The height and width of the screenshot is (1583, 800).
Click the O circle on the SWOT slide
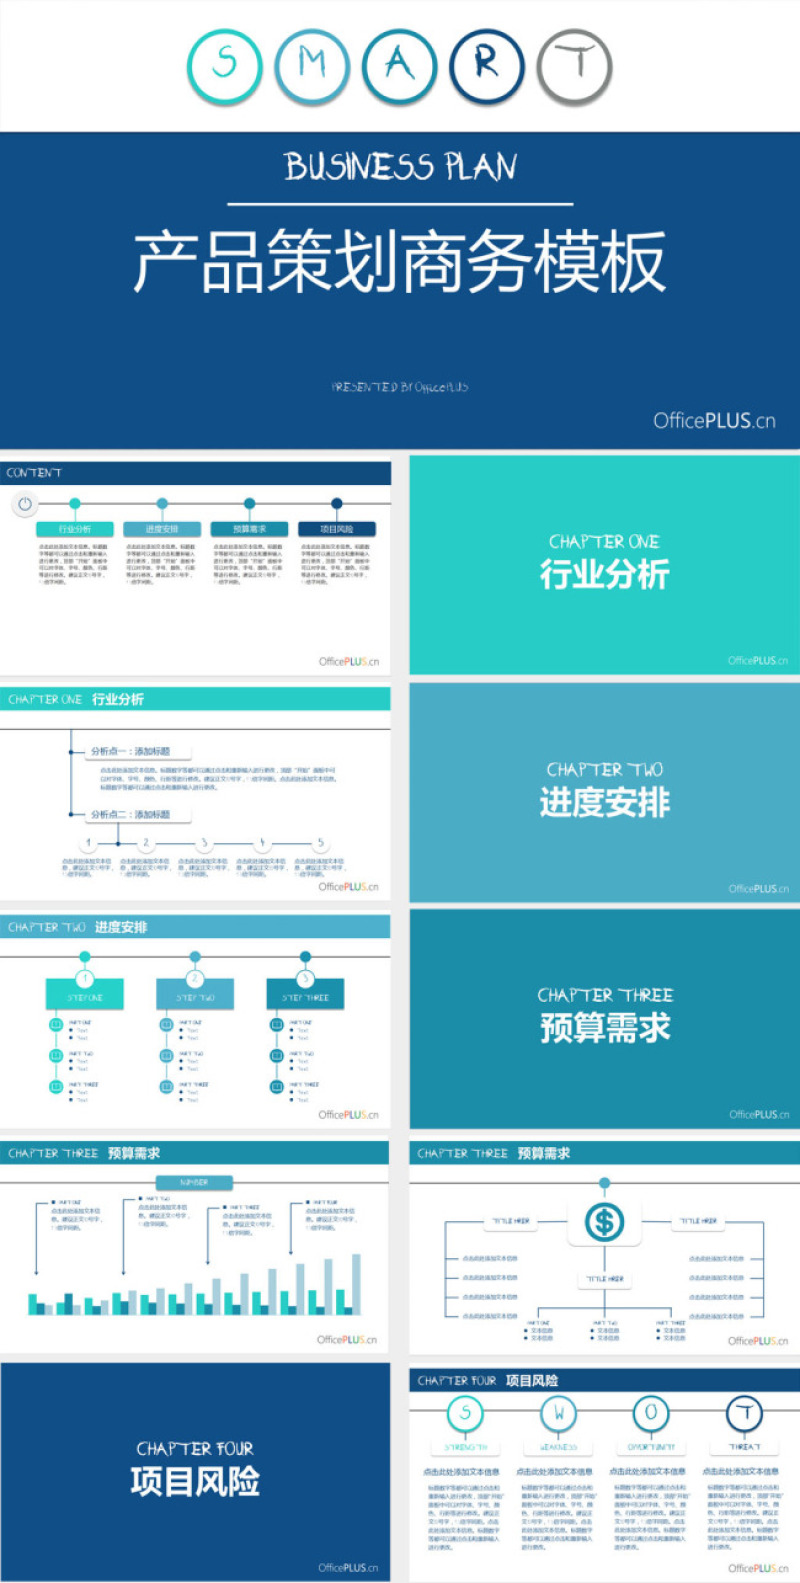[x=651, y=1413]
